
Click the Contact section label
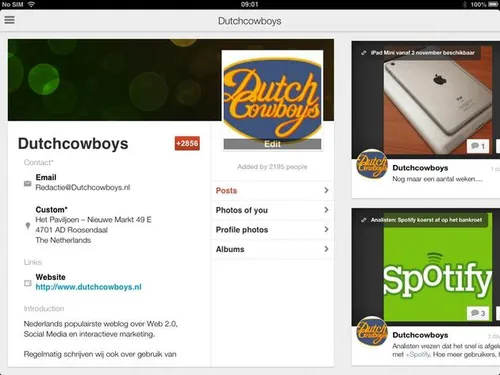click(38, 162)
